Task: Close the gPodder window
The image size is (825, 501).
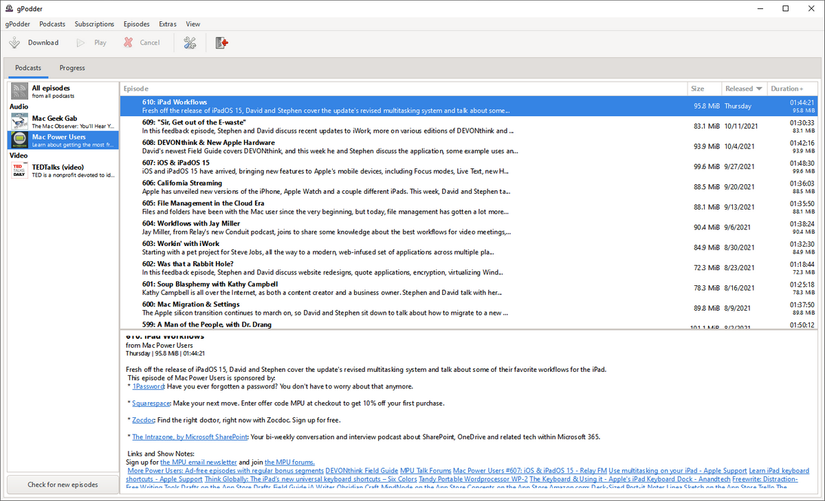Action: (x=811, y=8)
